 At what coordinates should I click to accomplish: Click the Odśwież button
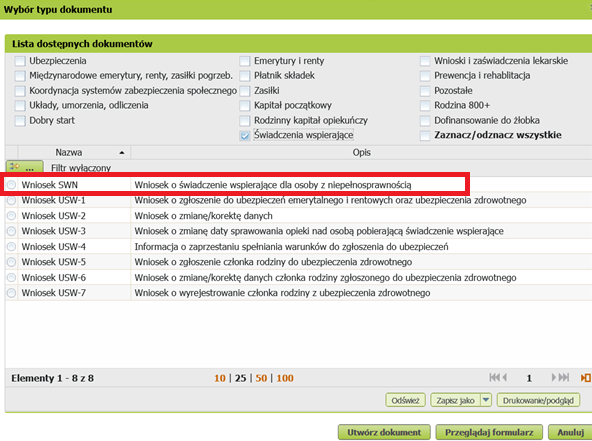405,400
